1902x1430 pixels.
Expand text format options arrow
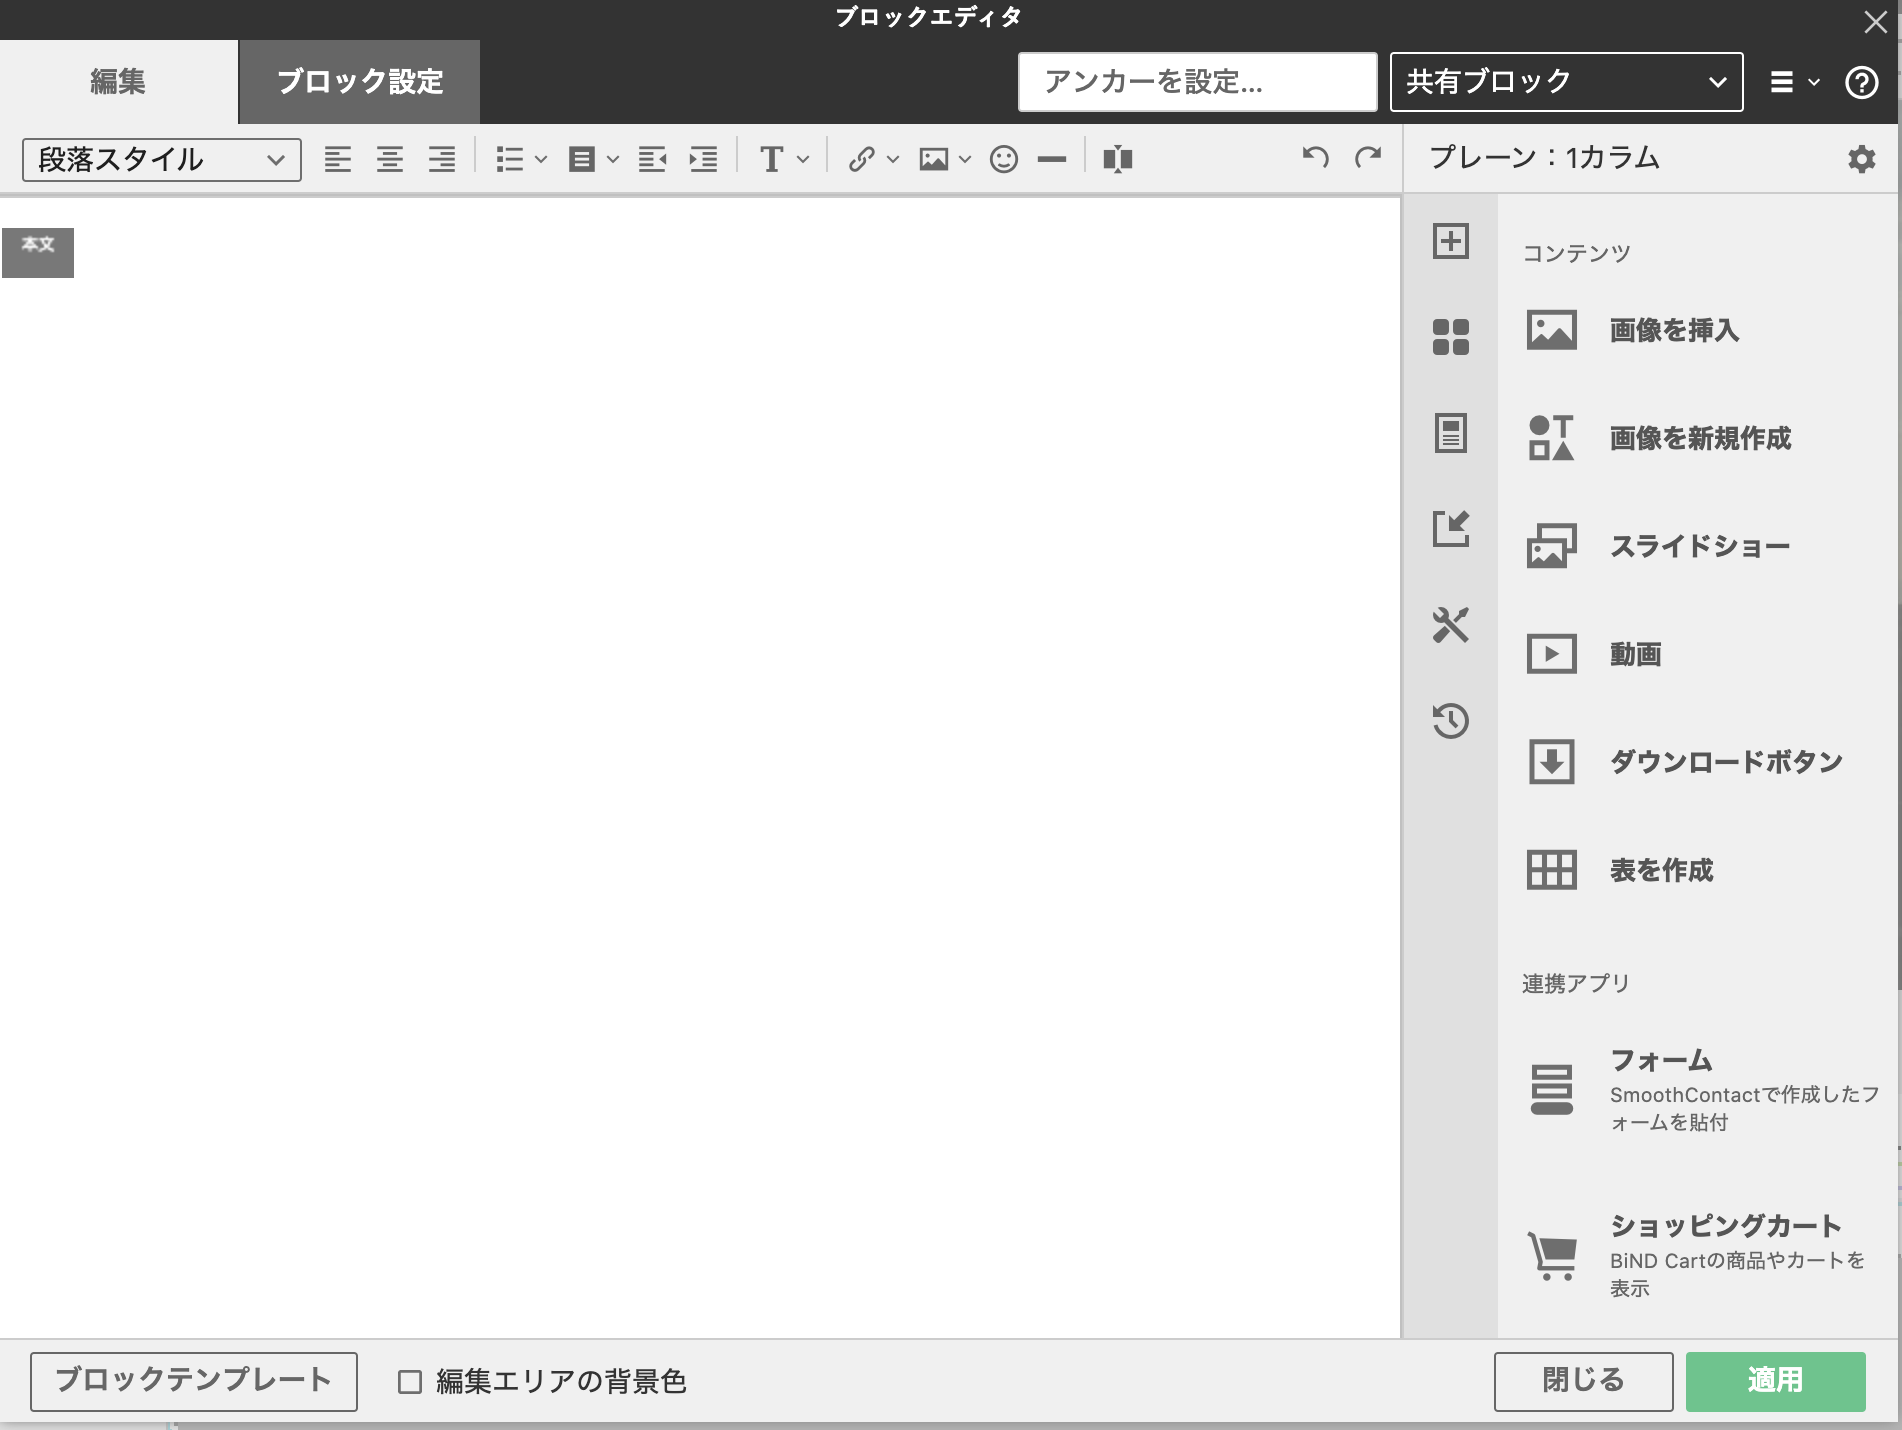pyautogui.click(x=803, y=159)
